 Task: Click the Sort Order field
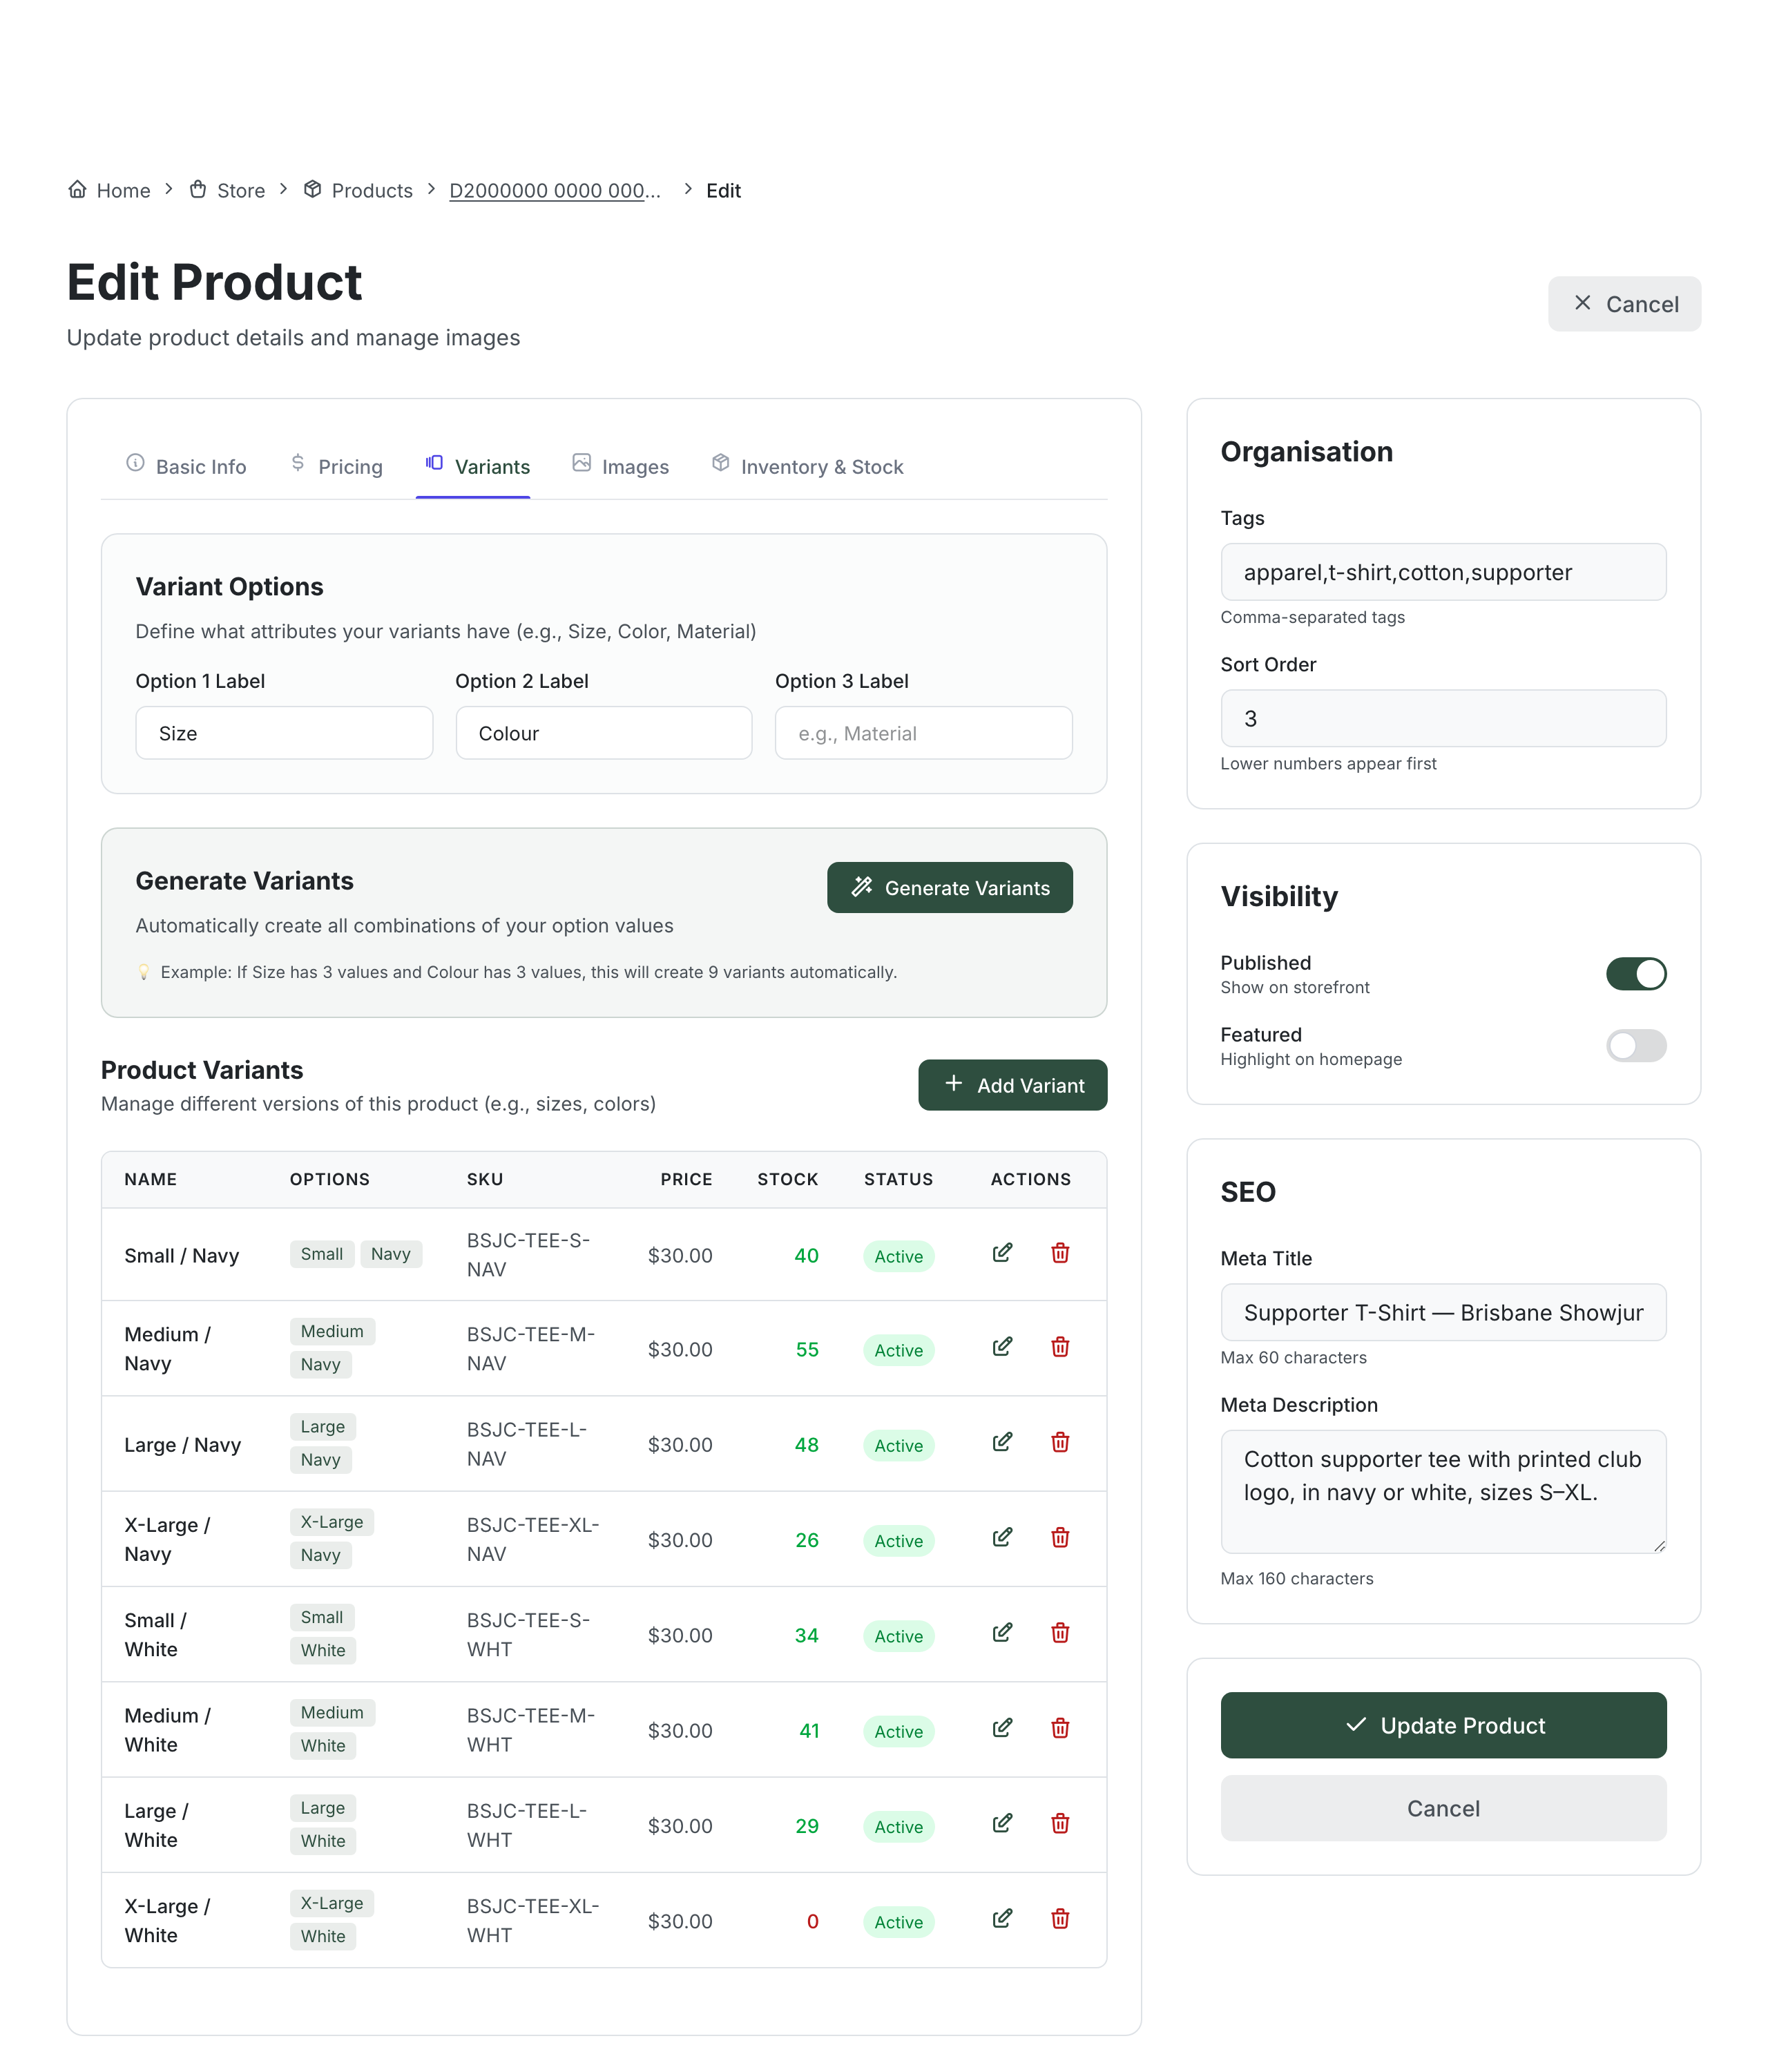1443,718
